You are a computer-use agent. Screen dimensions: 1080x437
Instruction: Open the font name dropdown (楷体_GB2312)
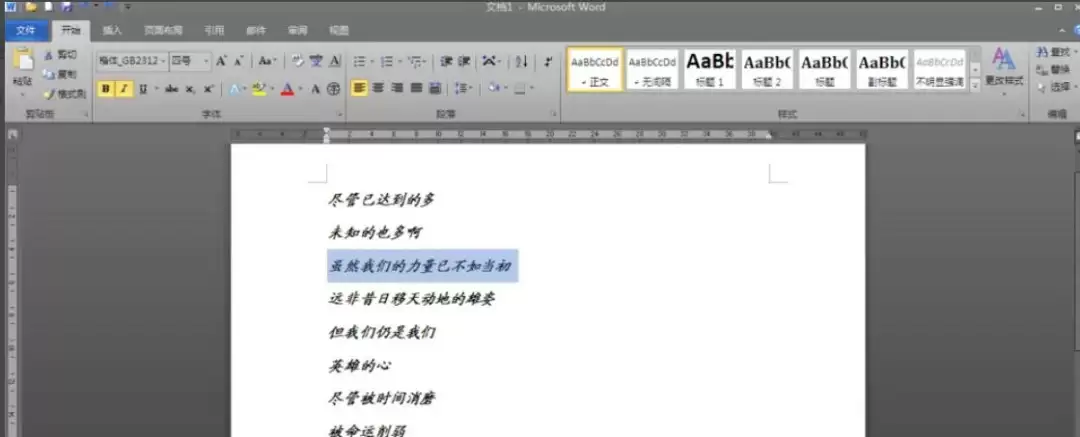[x=164, y=61]
